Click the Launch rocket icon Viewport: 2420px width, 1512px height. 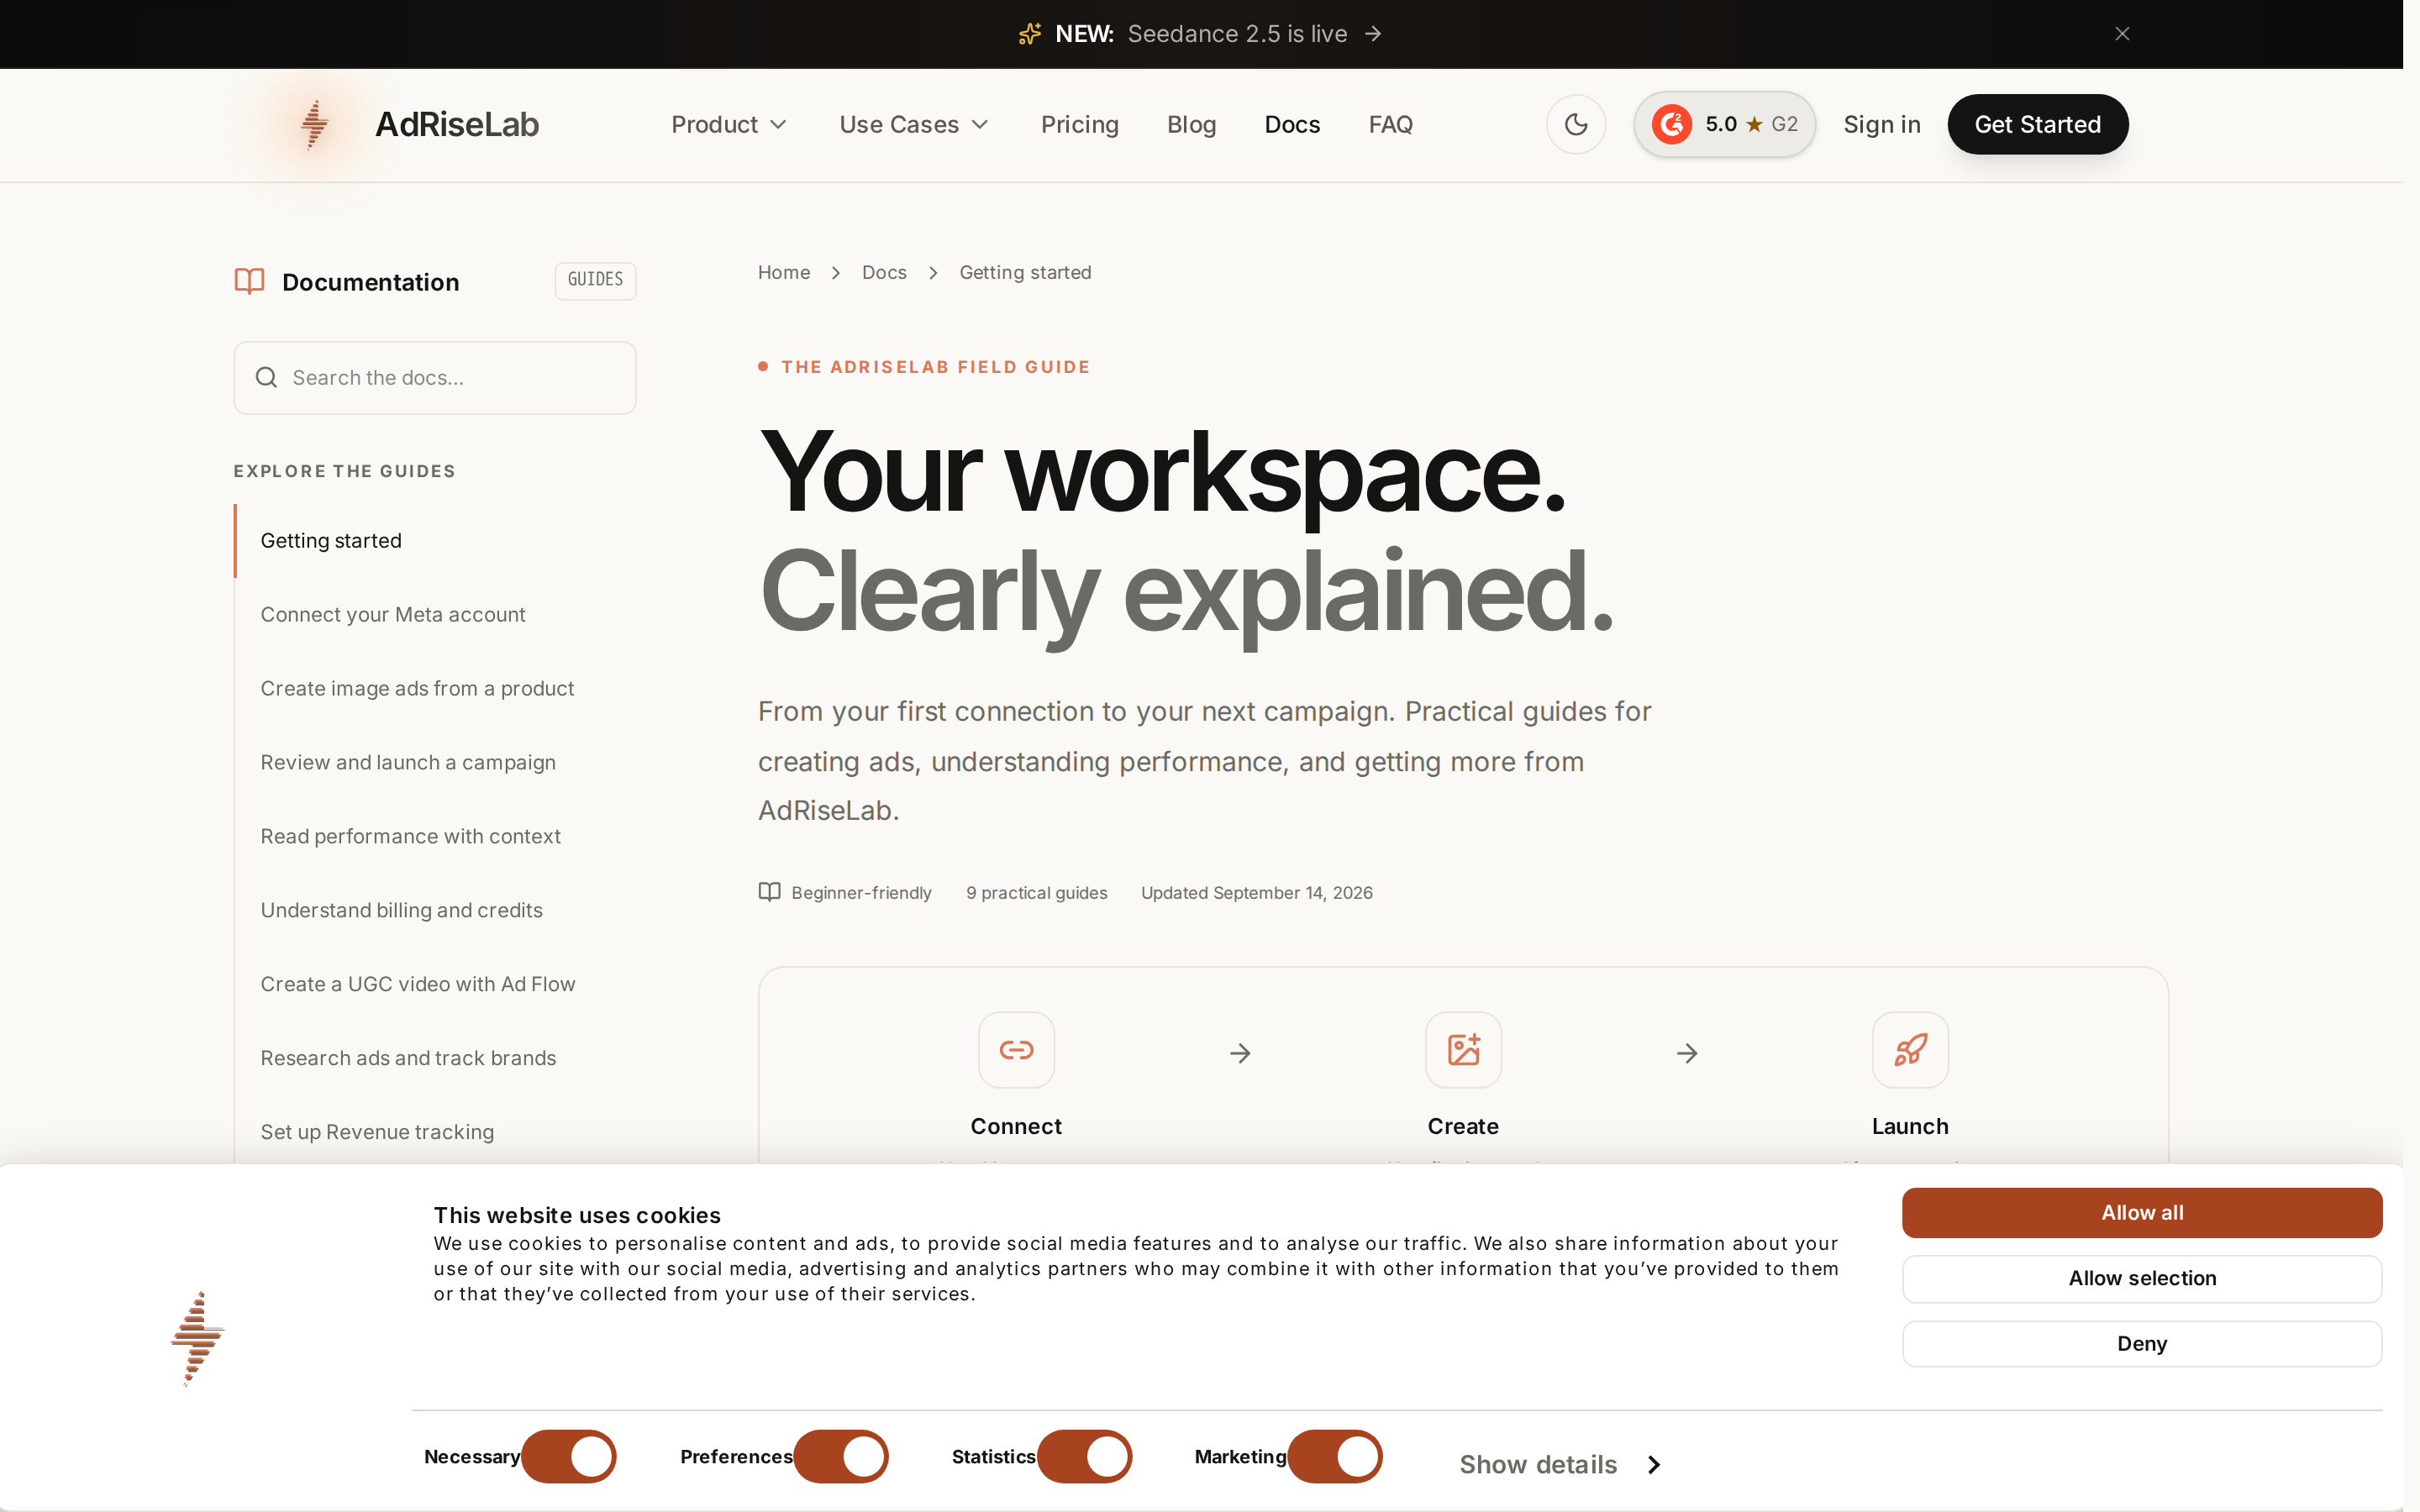1910,1050
